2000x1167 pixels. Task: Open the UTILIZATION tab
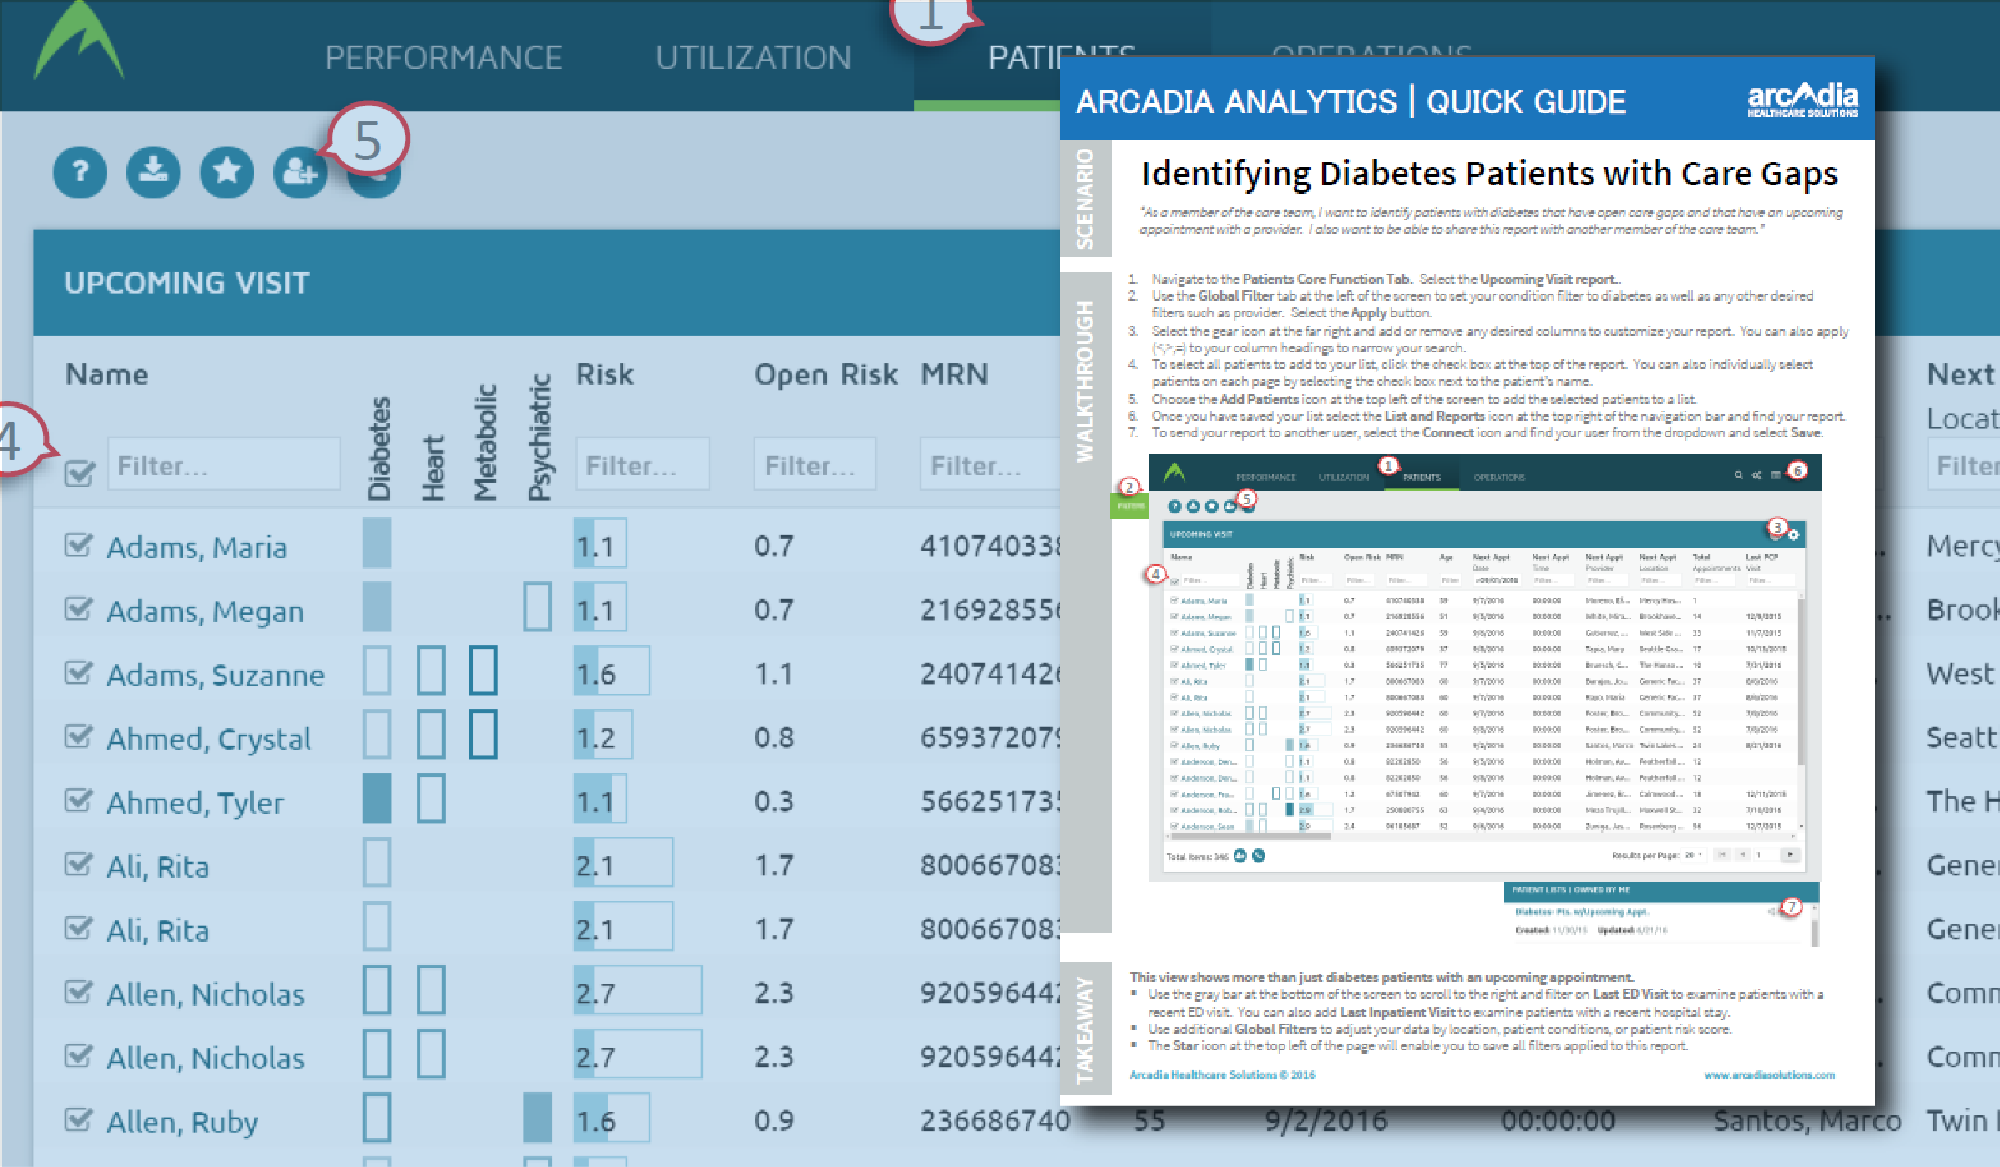[x=753, y=57]
